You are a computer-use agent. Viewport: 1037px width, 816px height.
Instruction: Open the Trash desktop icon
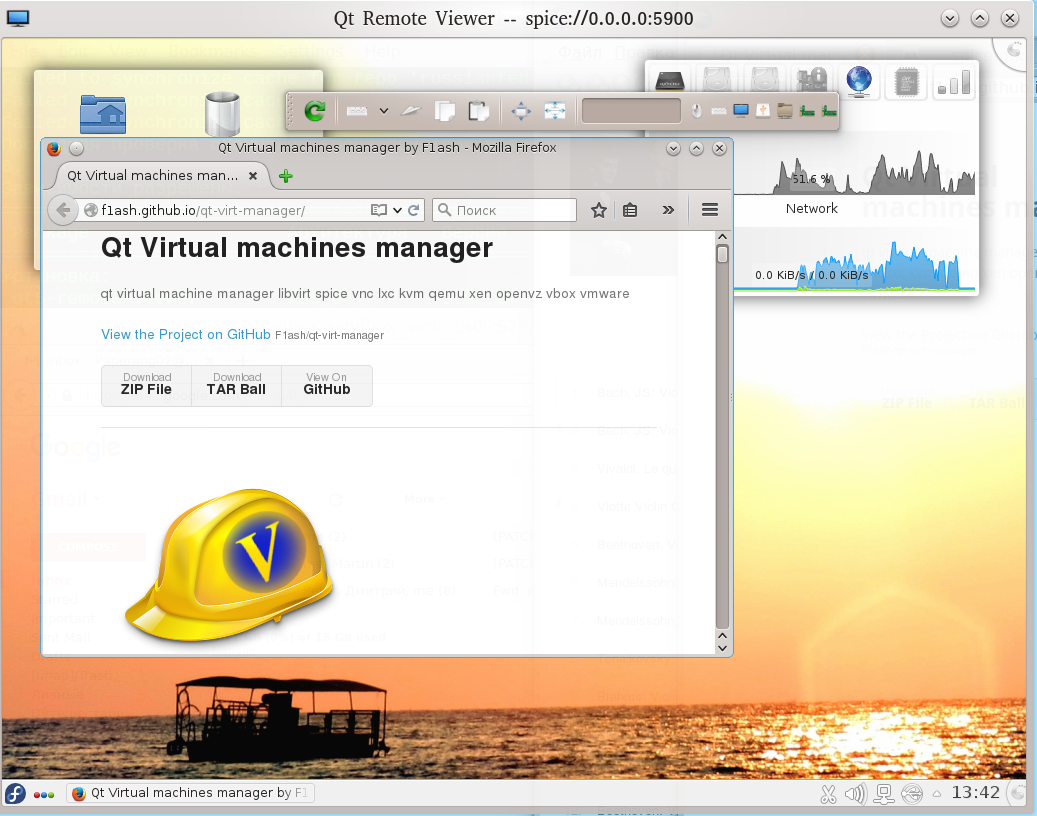pyautogui.click(x=222, y=114)
